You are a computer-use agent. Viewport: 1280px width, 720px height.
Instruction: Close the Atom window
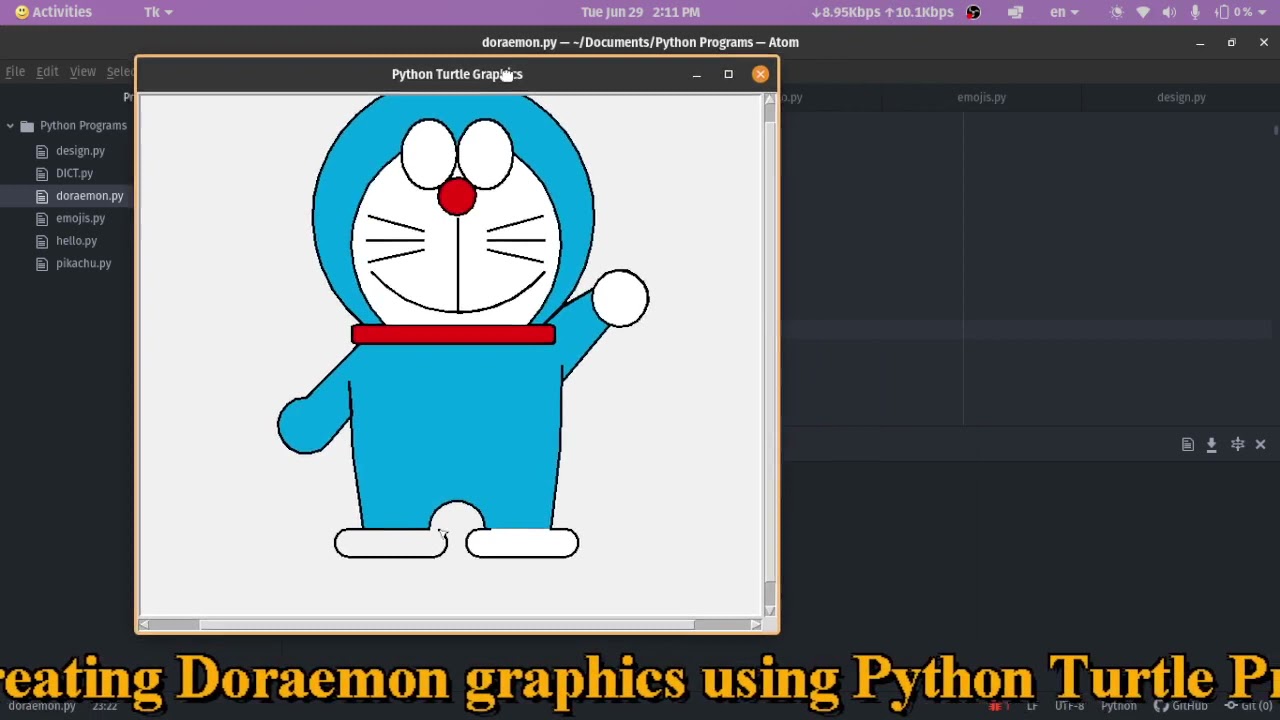(x=1264, y=43)
